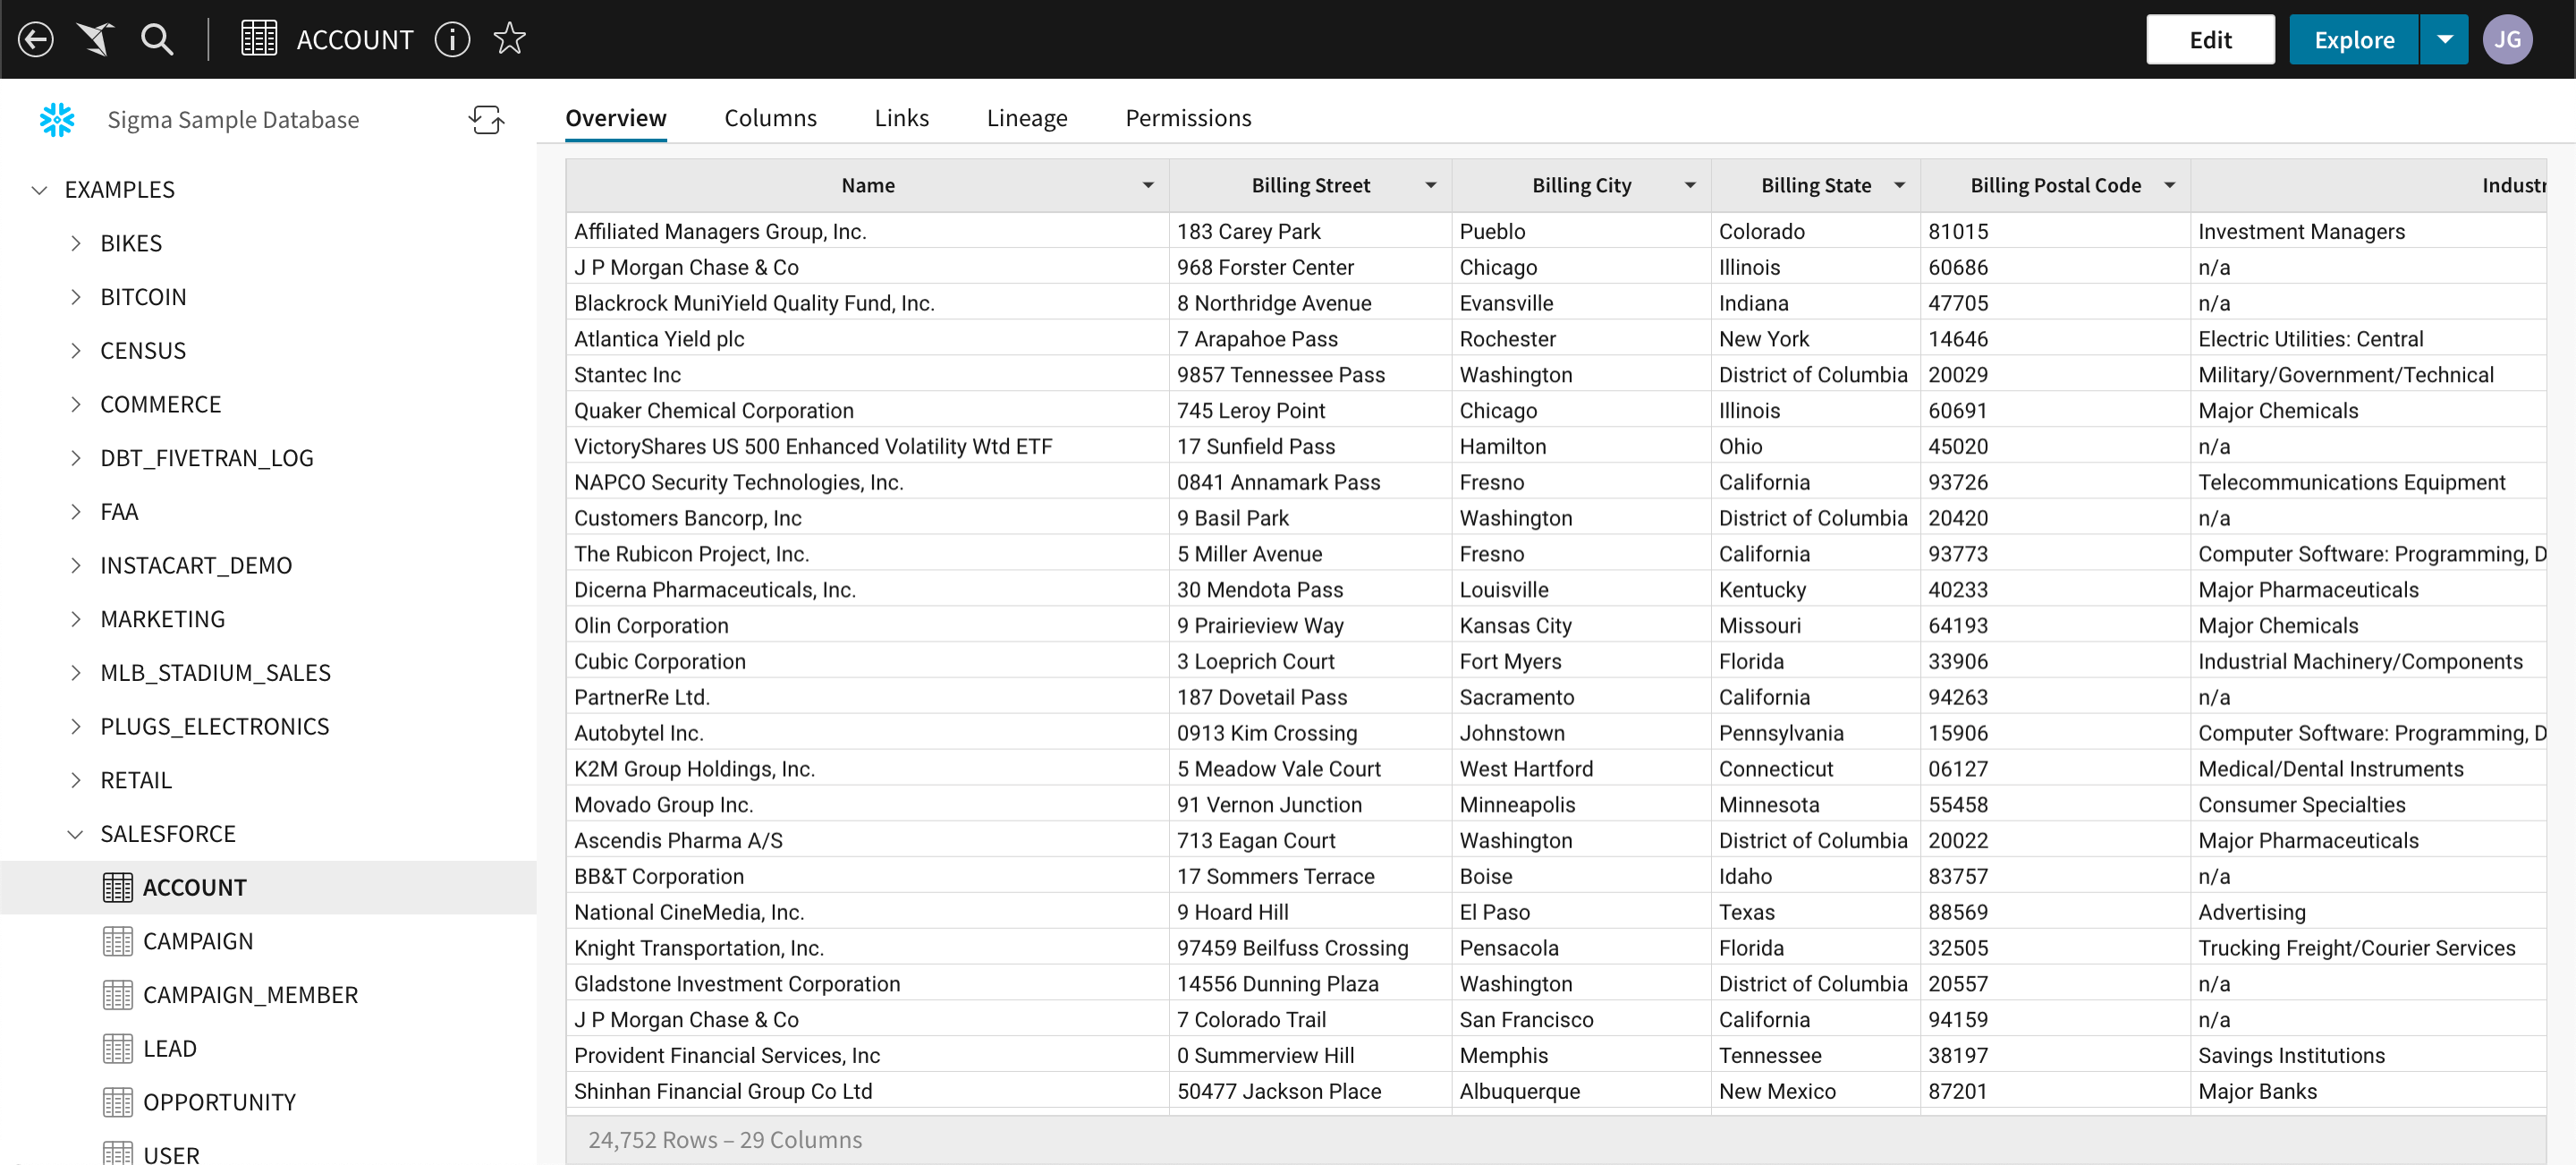Click the CAMPAIGN_MEMBER table icon
Image resolution: width=2576 pixels, height=1165 pixels.
(118, 995)
